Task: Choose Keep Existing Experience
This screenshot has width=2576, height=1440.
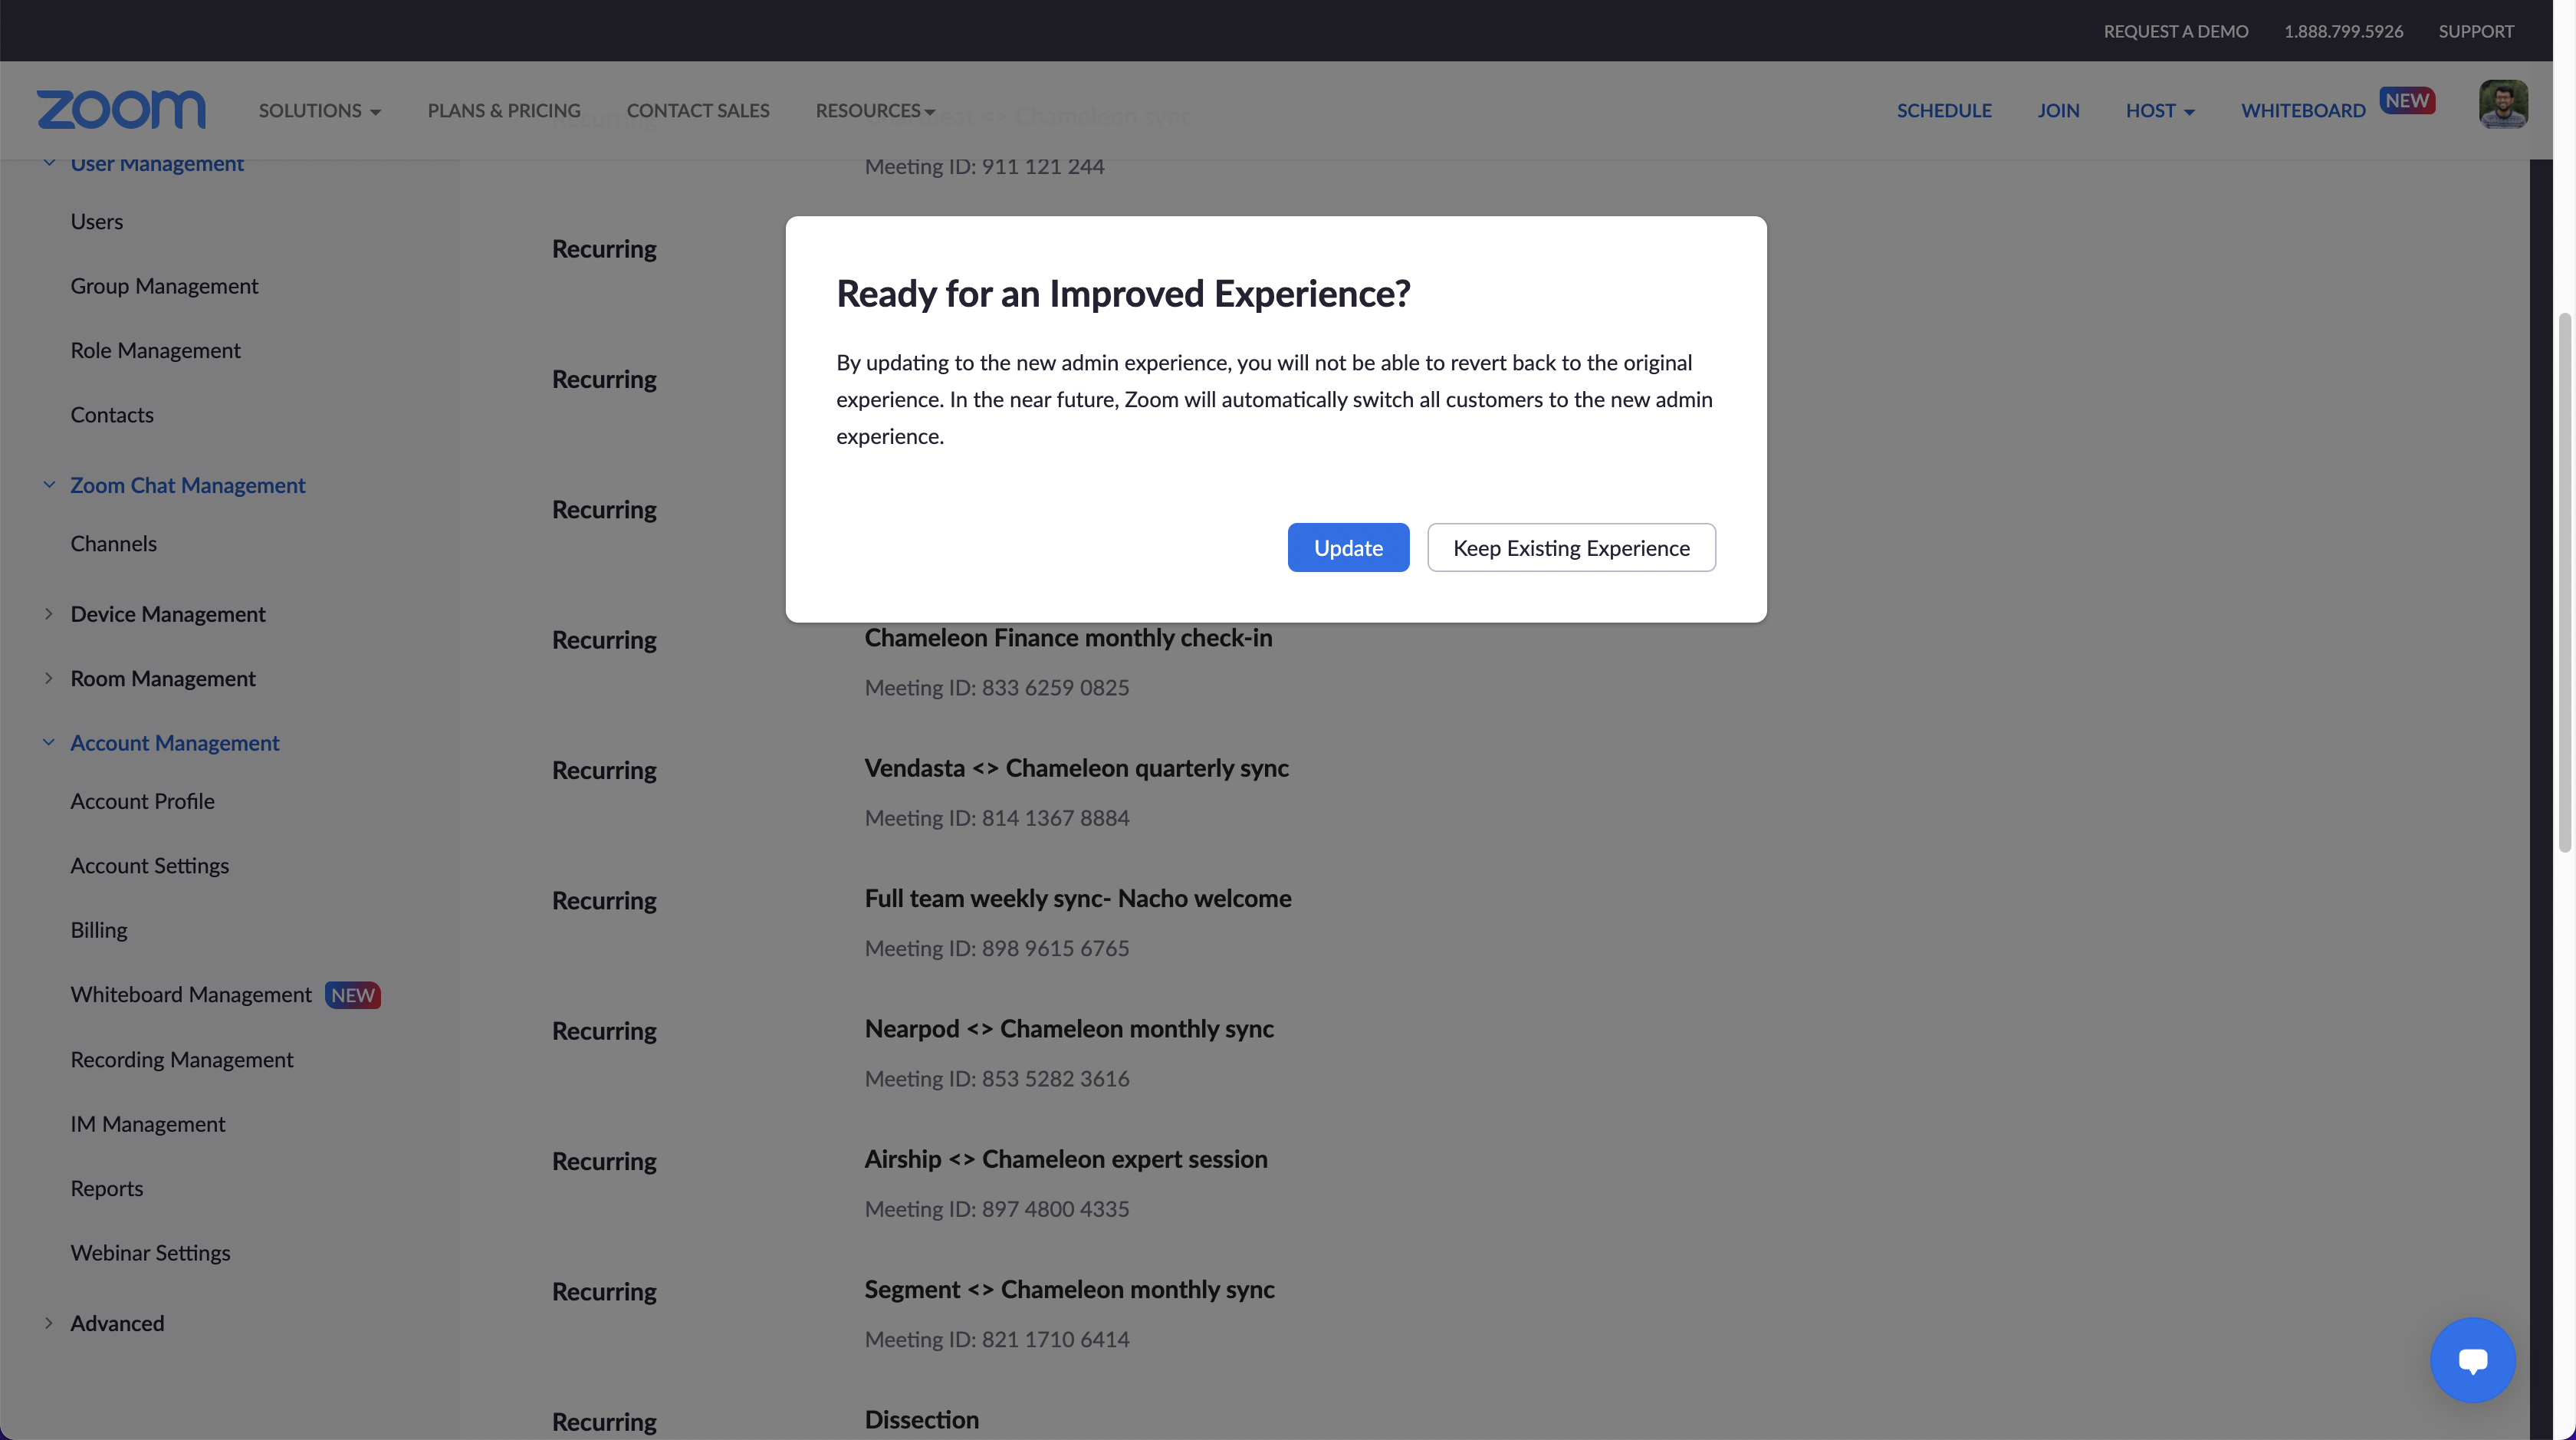Action: coord(1571,548)
